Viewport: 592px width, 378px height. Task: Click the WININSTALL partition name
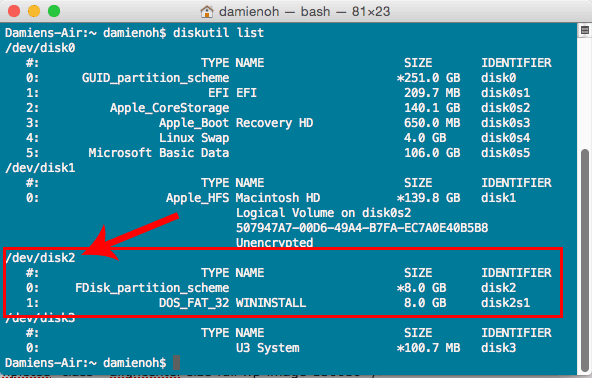(271, 303)
